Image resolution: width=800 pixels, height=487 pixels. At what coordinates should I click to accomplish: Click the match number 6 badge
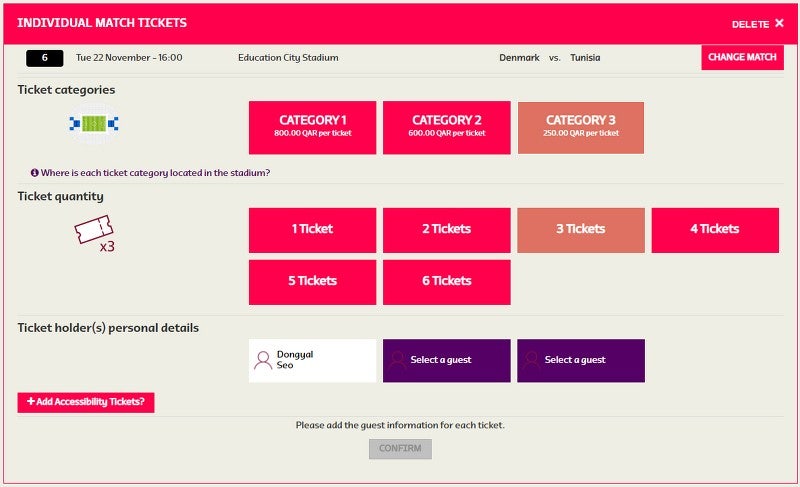tap(45, 58)
